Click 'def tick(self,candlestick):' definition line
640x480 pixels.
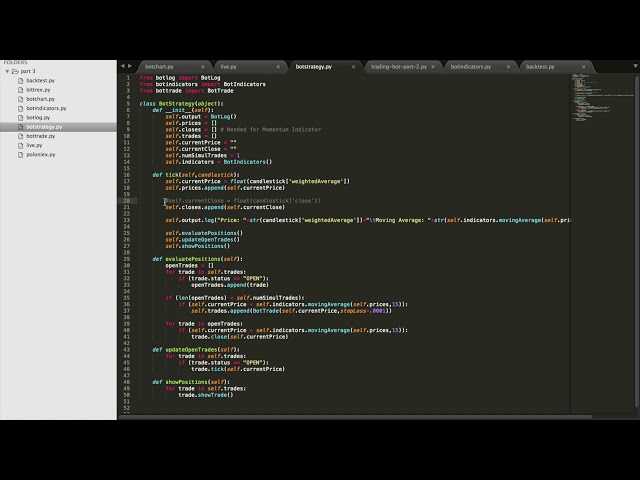click(196, 175)
